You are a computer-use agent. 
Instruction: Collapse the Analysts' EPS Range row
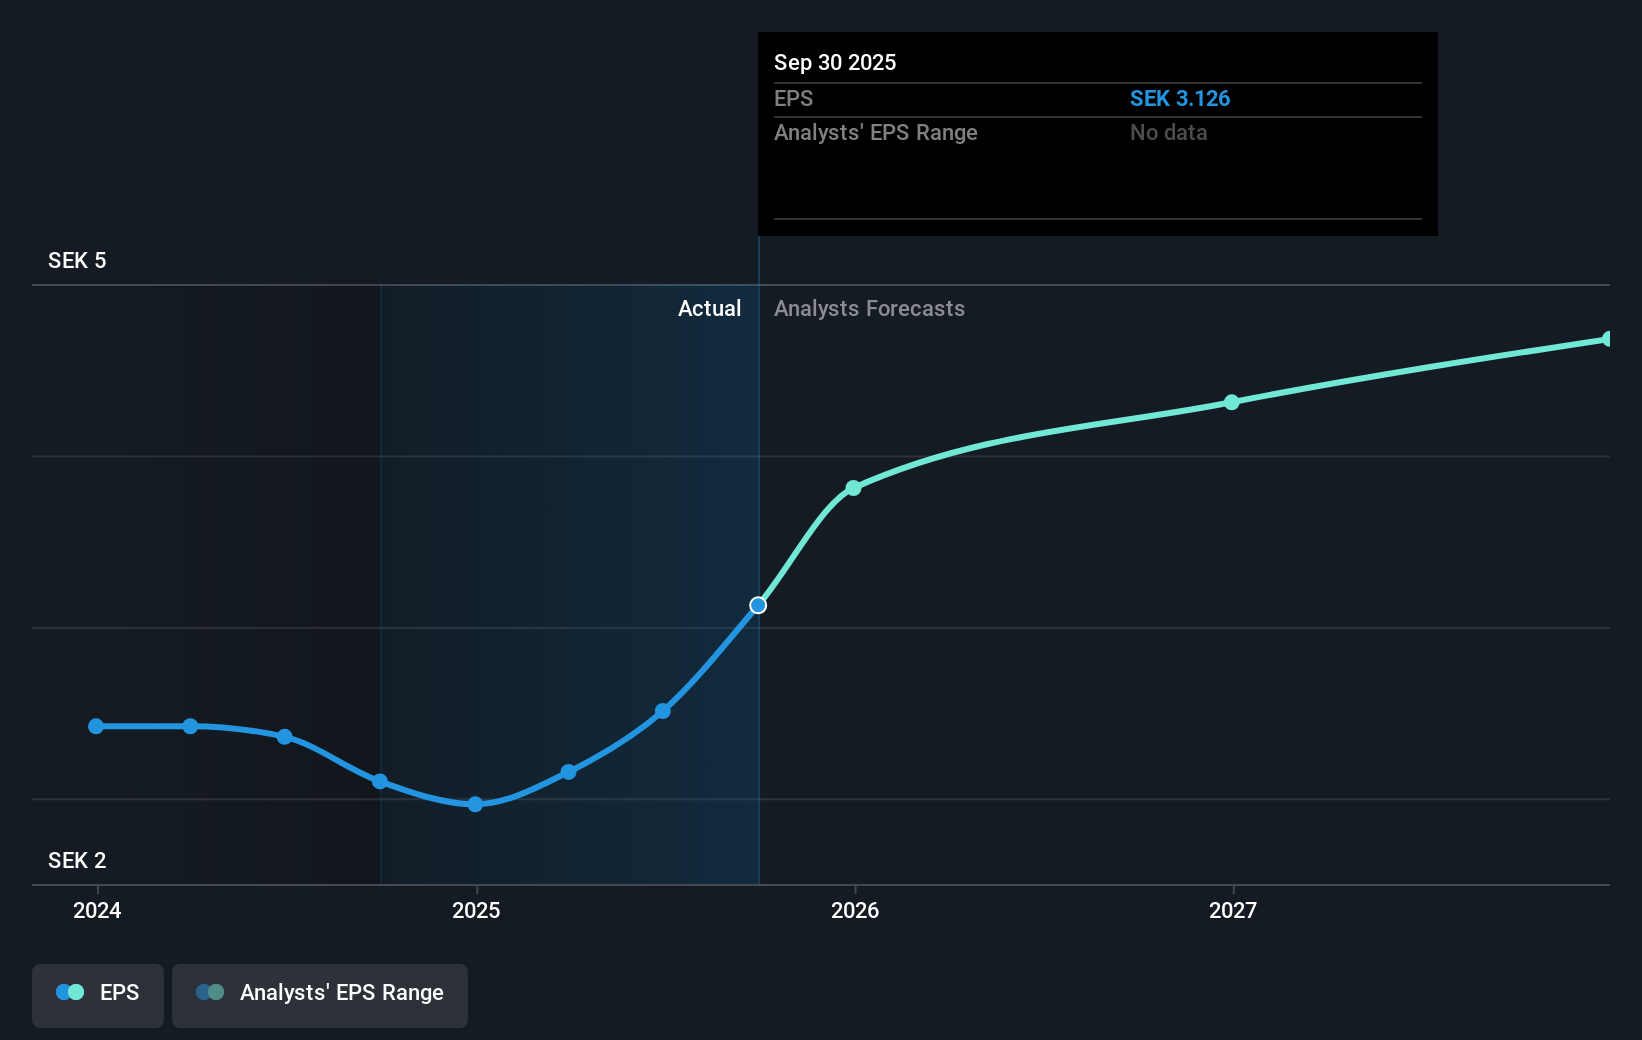pos(876,132)
